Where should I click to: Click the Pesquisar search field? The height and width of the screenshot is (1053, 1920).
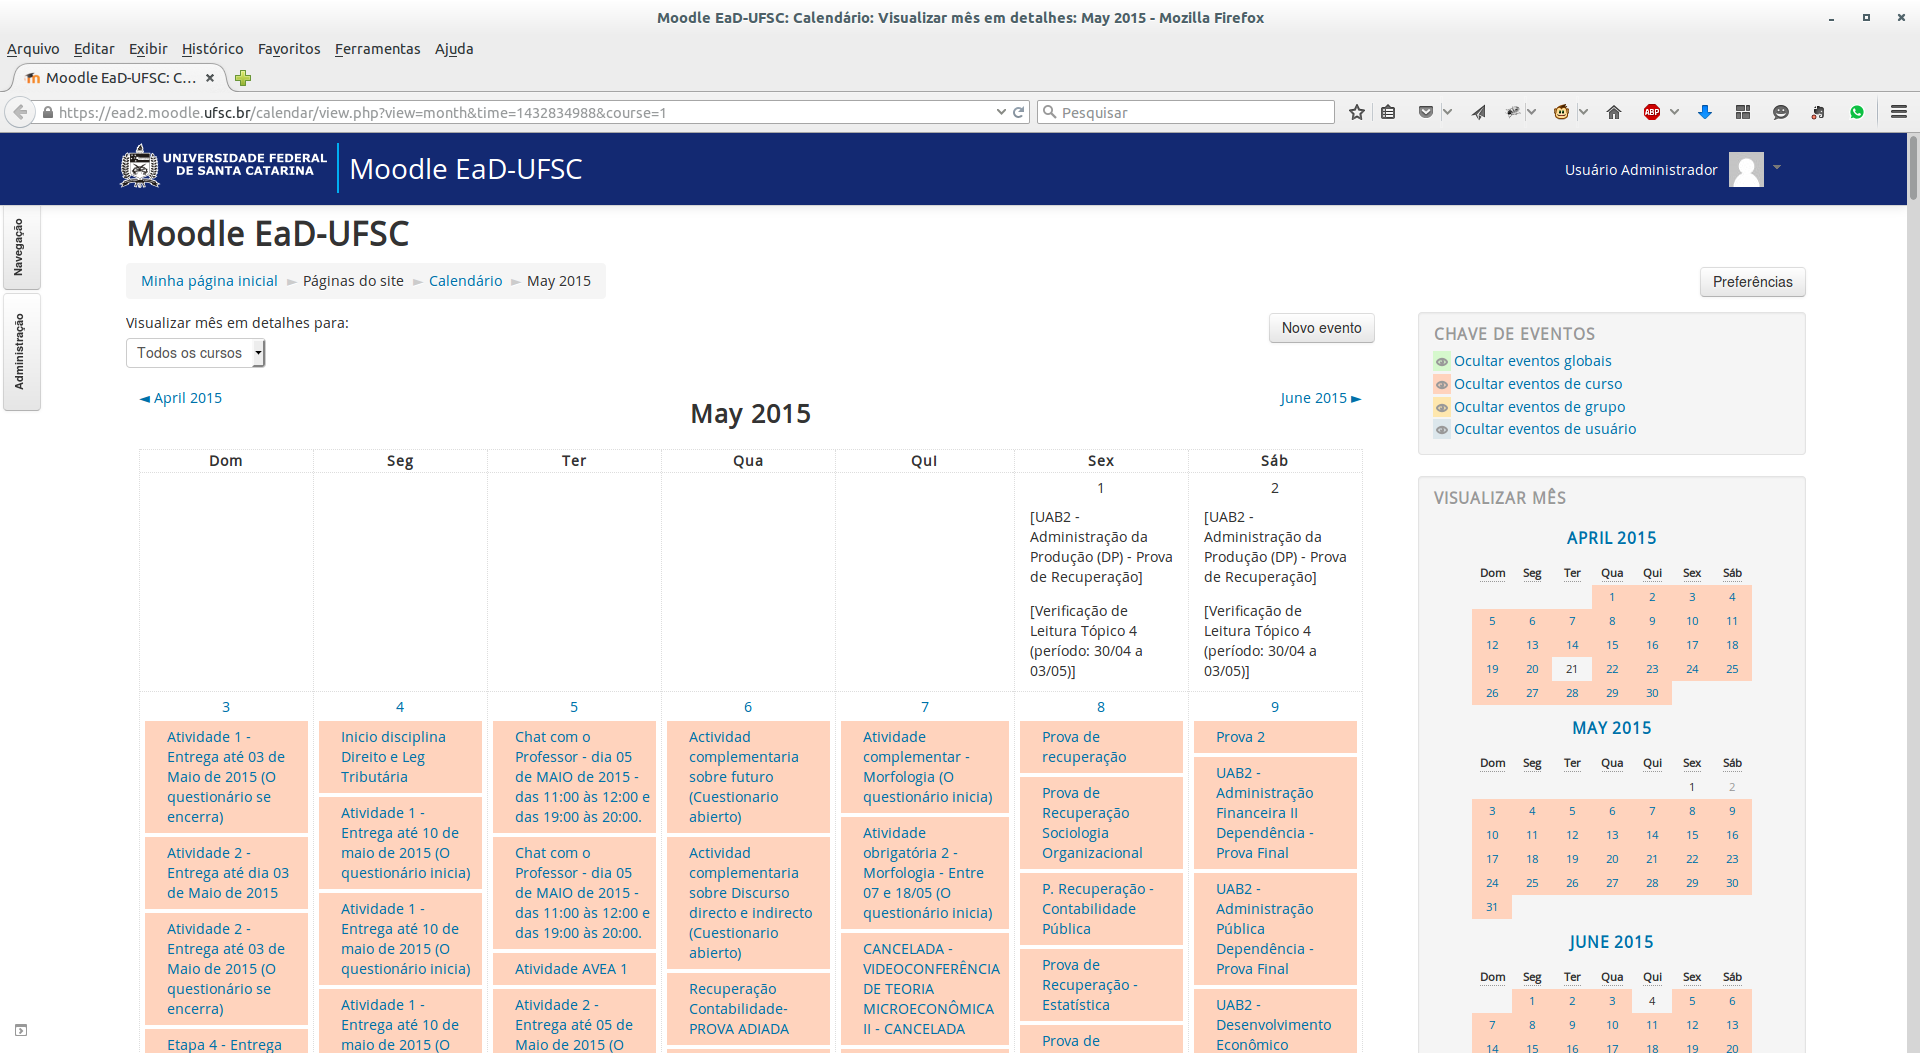[x=1186, y=112]
